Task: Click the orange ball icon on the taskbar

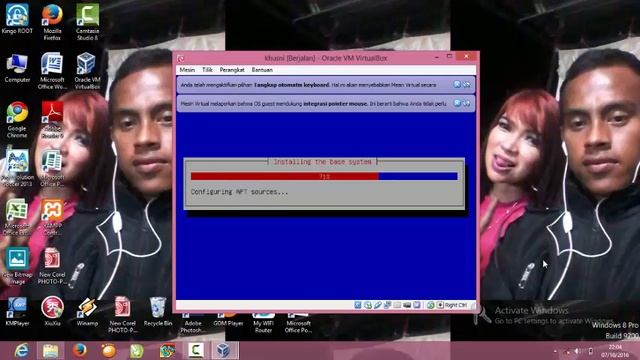Action: click(x=109, y=351)
